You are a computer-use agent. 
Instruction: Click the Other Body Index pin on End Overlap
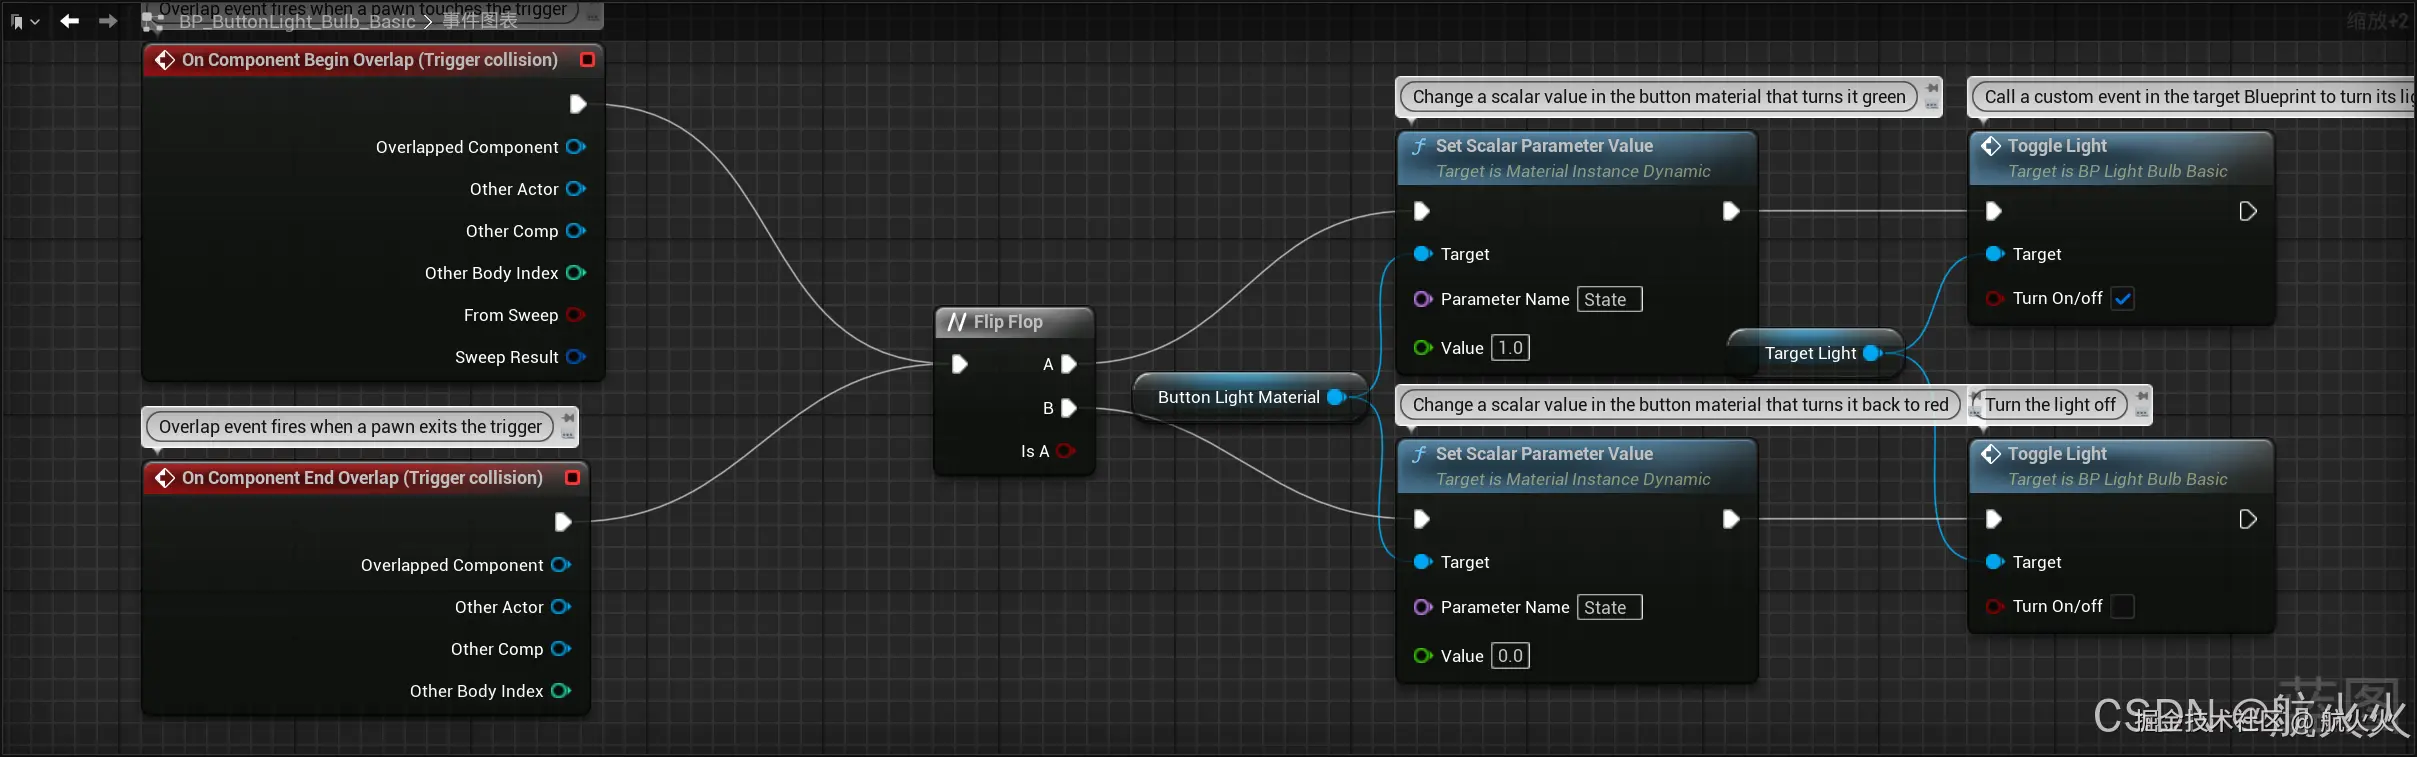pos(561,691)
